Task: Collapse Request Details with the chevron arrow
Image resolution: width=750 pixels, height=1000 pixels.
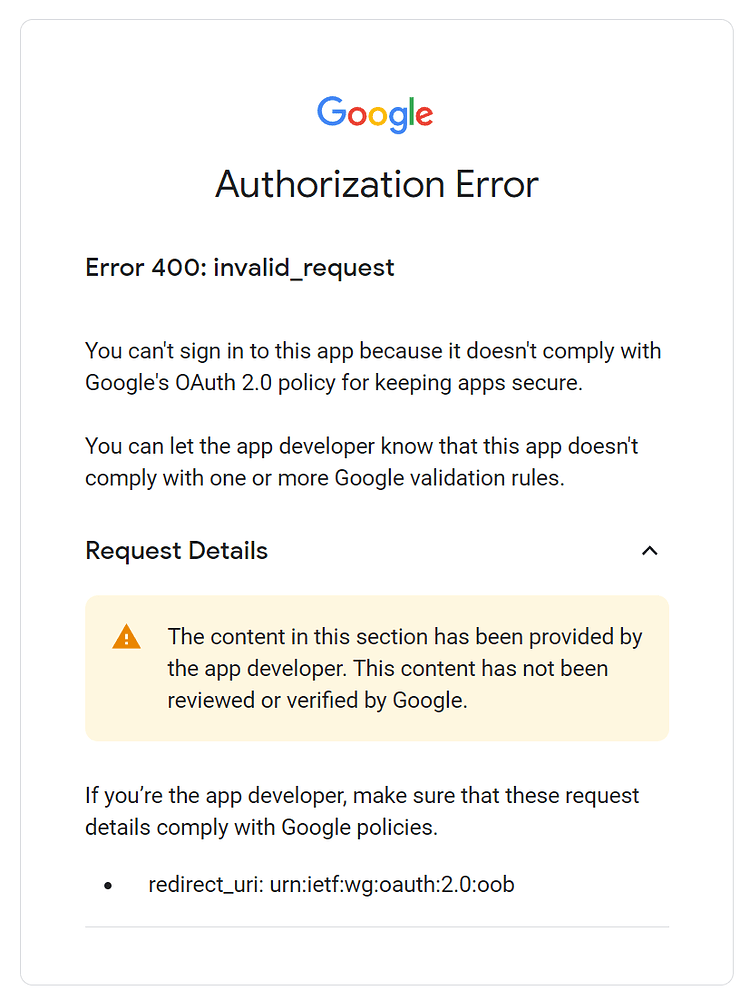Action: pyautogui.click(x=650, y=551)
